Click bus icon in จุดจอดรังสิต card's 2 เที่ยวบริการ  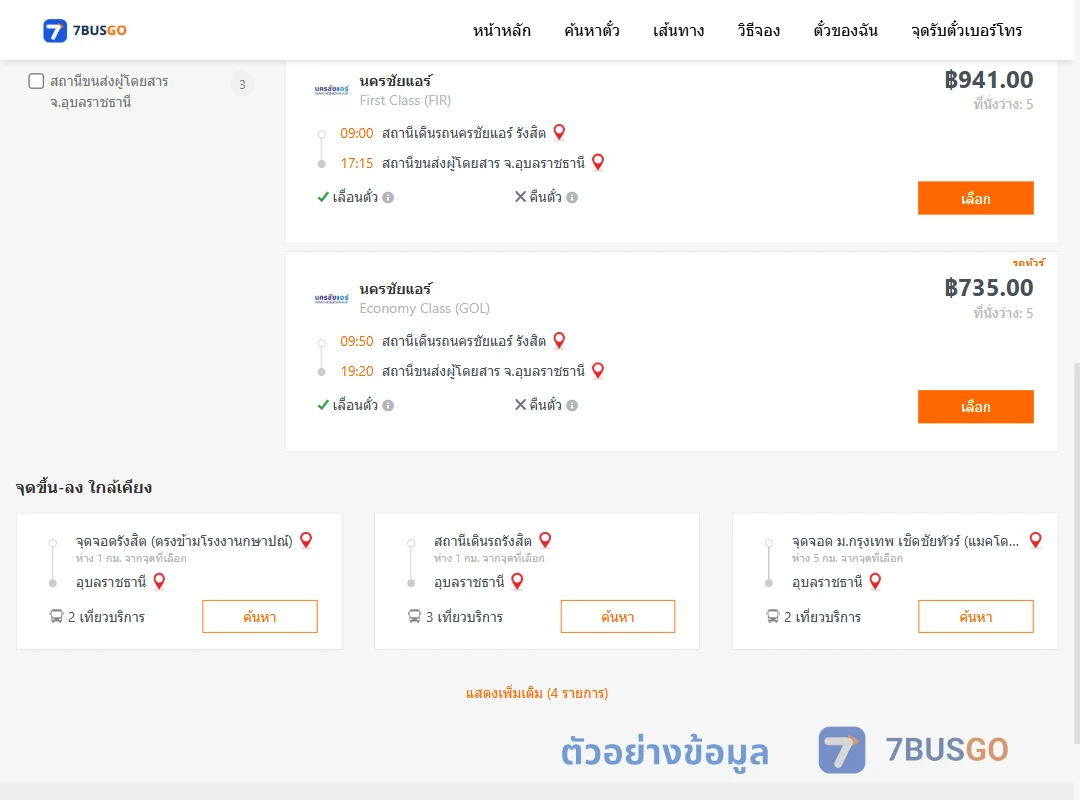click(x=56, y=616)
